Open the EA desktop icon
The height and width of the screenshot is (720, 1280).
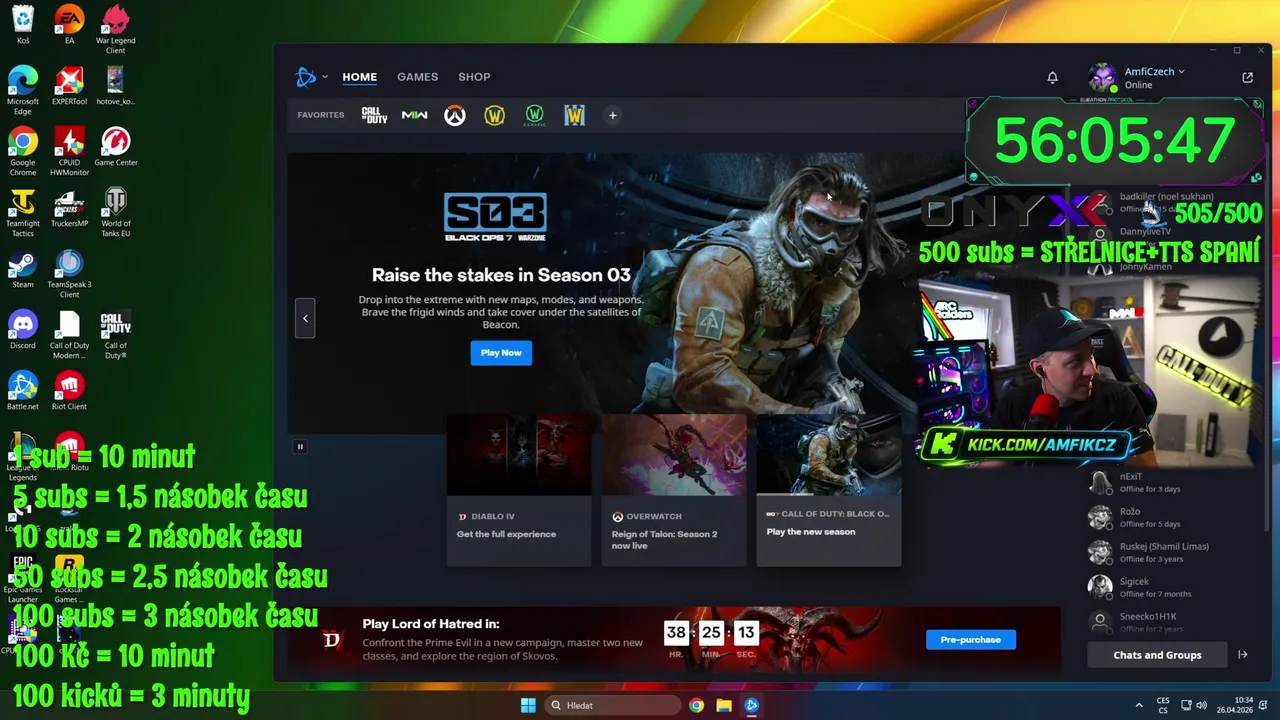(x=69, y=26)
